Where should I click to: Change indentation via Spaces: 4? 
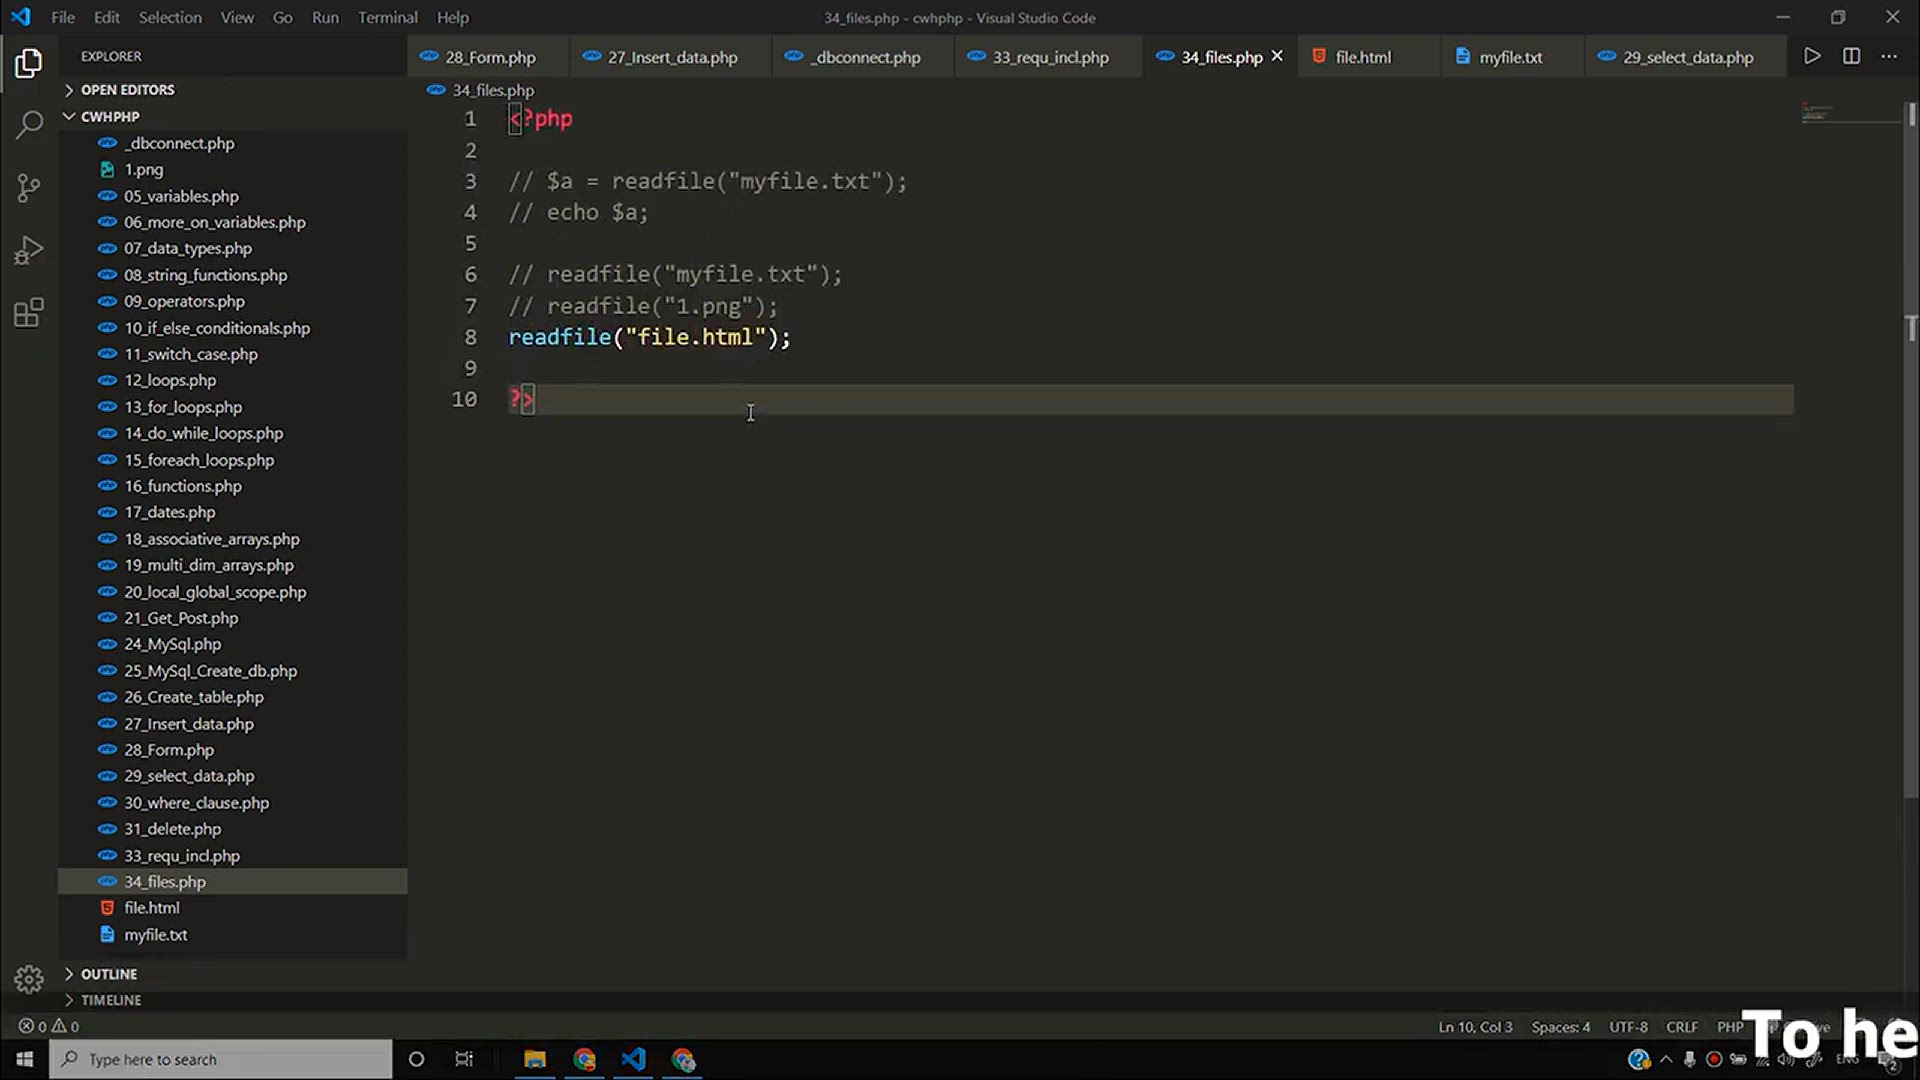[x=1560, y=1027]
